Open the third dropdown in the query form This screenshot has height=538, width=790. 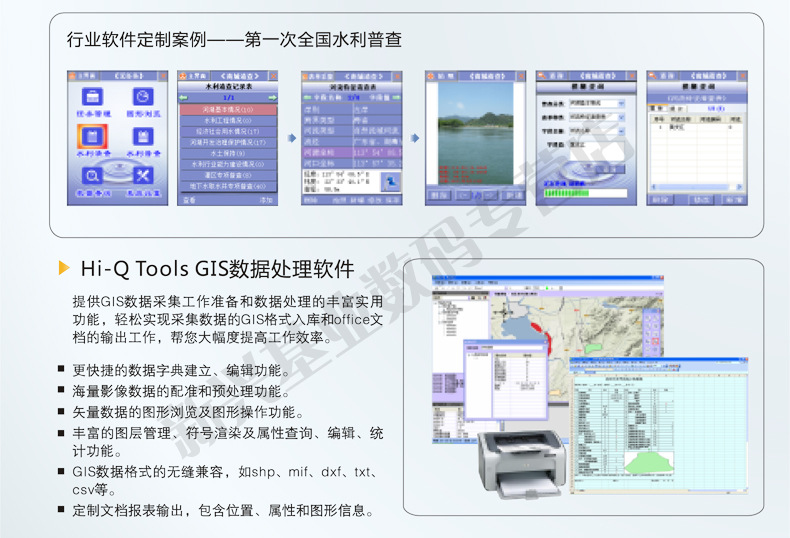597,131
